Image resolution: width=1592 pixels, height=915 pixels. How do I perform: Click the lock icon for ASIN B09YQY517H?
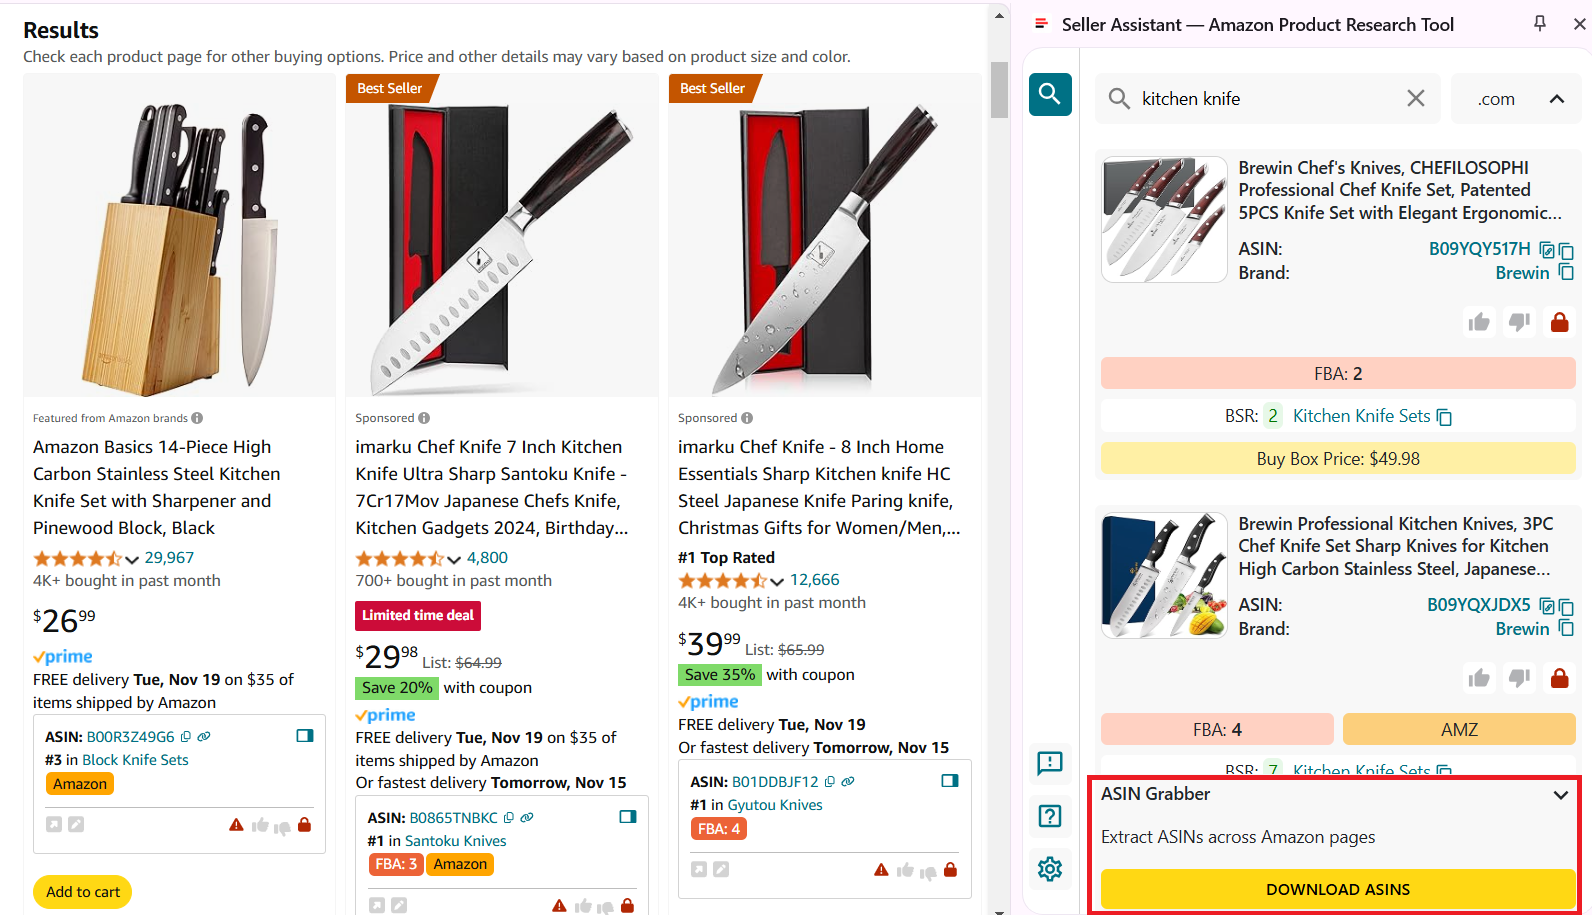click(1559, 322)
